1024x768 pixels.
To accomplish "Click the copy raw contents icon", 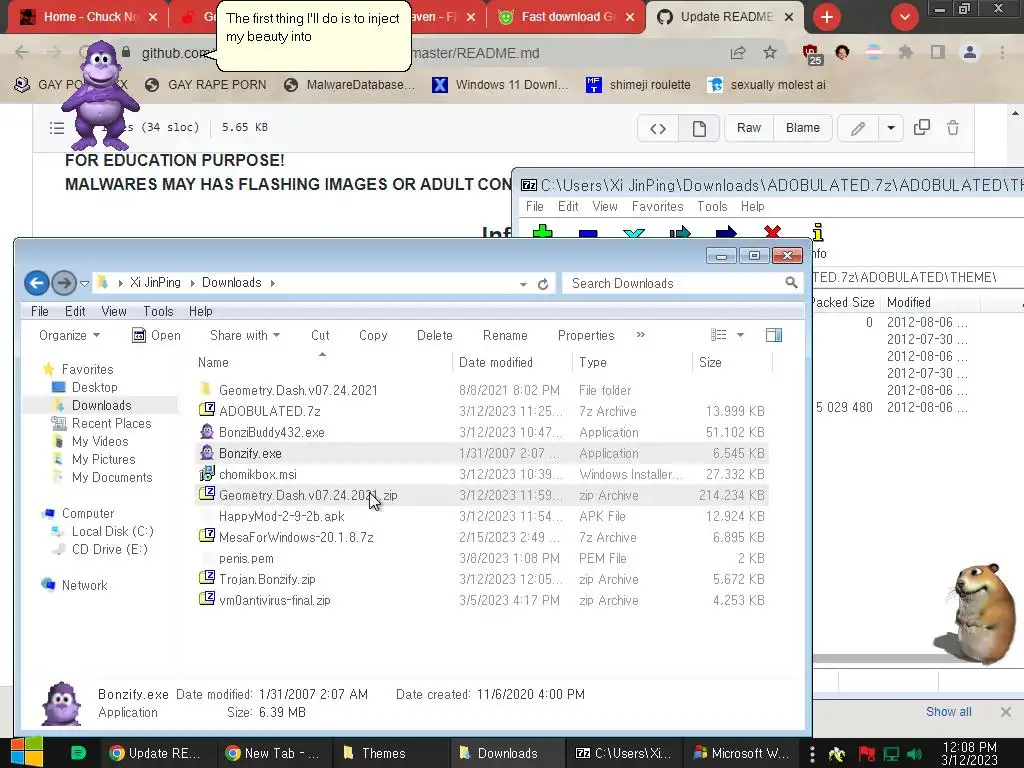I will point(921,127).
